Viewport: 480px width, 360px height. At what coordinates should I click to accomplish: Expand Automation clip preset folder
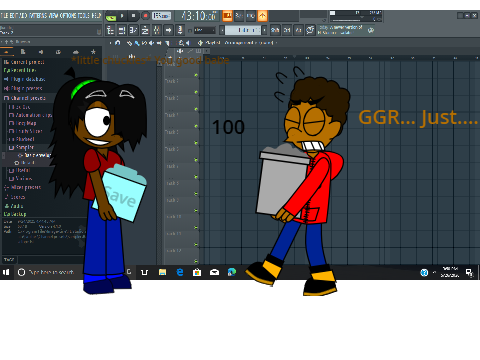(30, 115)
